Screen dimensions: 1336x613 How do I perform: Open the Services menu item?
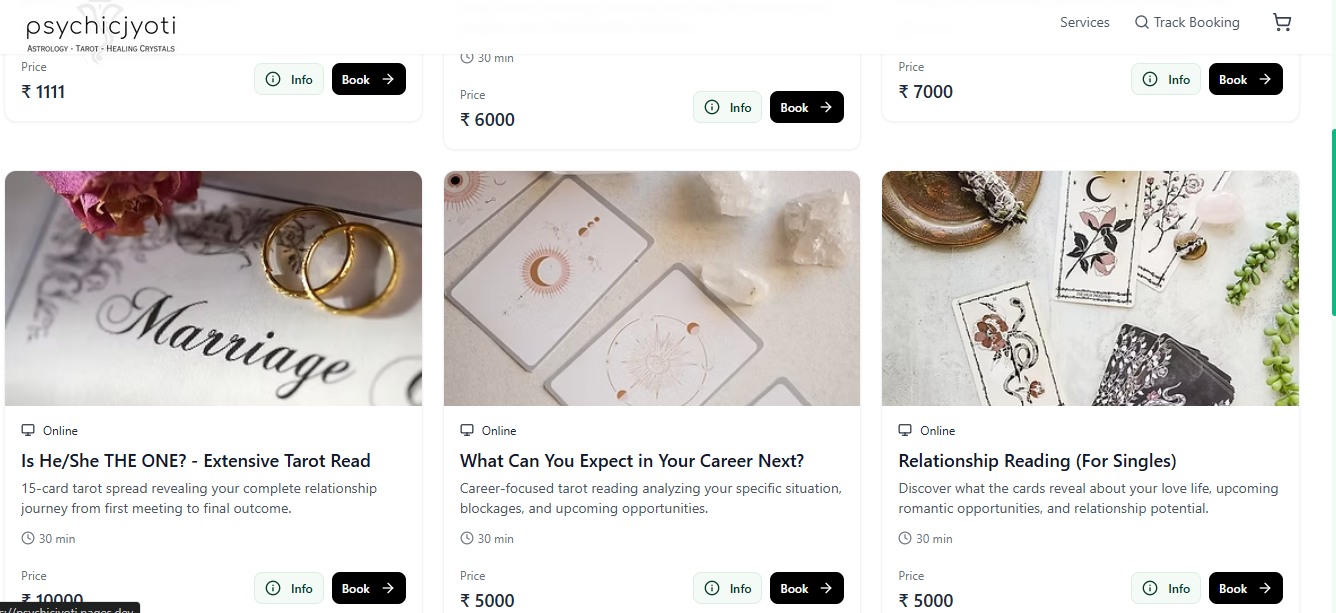pyautogui.click(x=1084, y=23)
